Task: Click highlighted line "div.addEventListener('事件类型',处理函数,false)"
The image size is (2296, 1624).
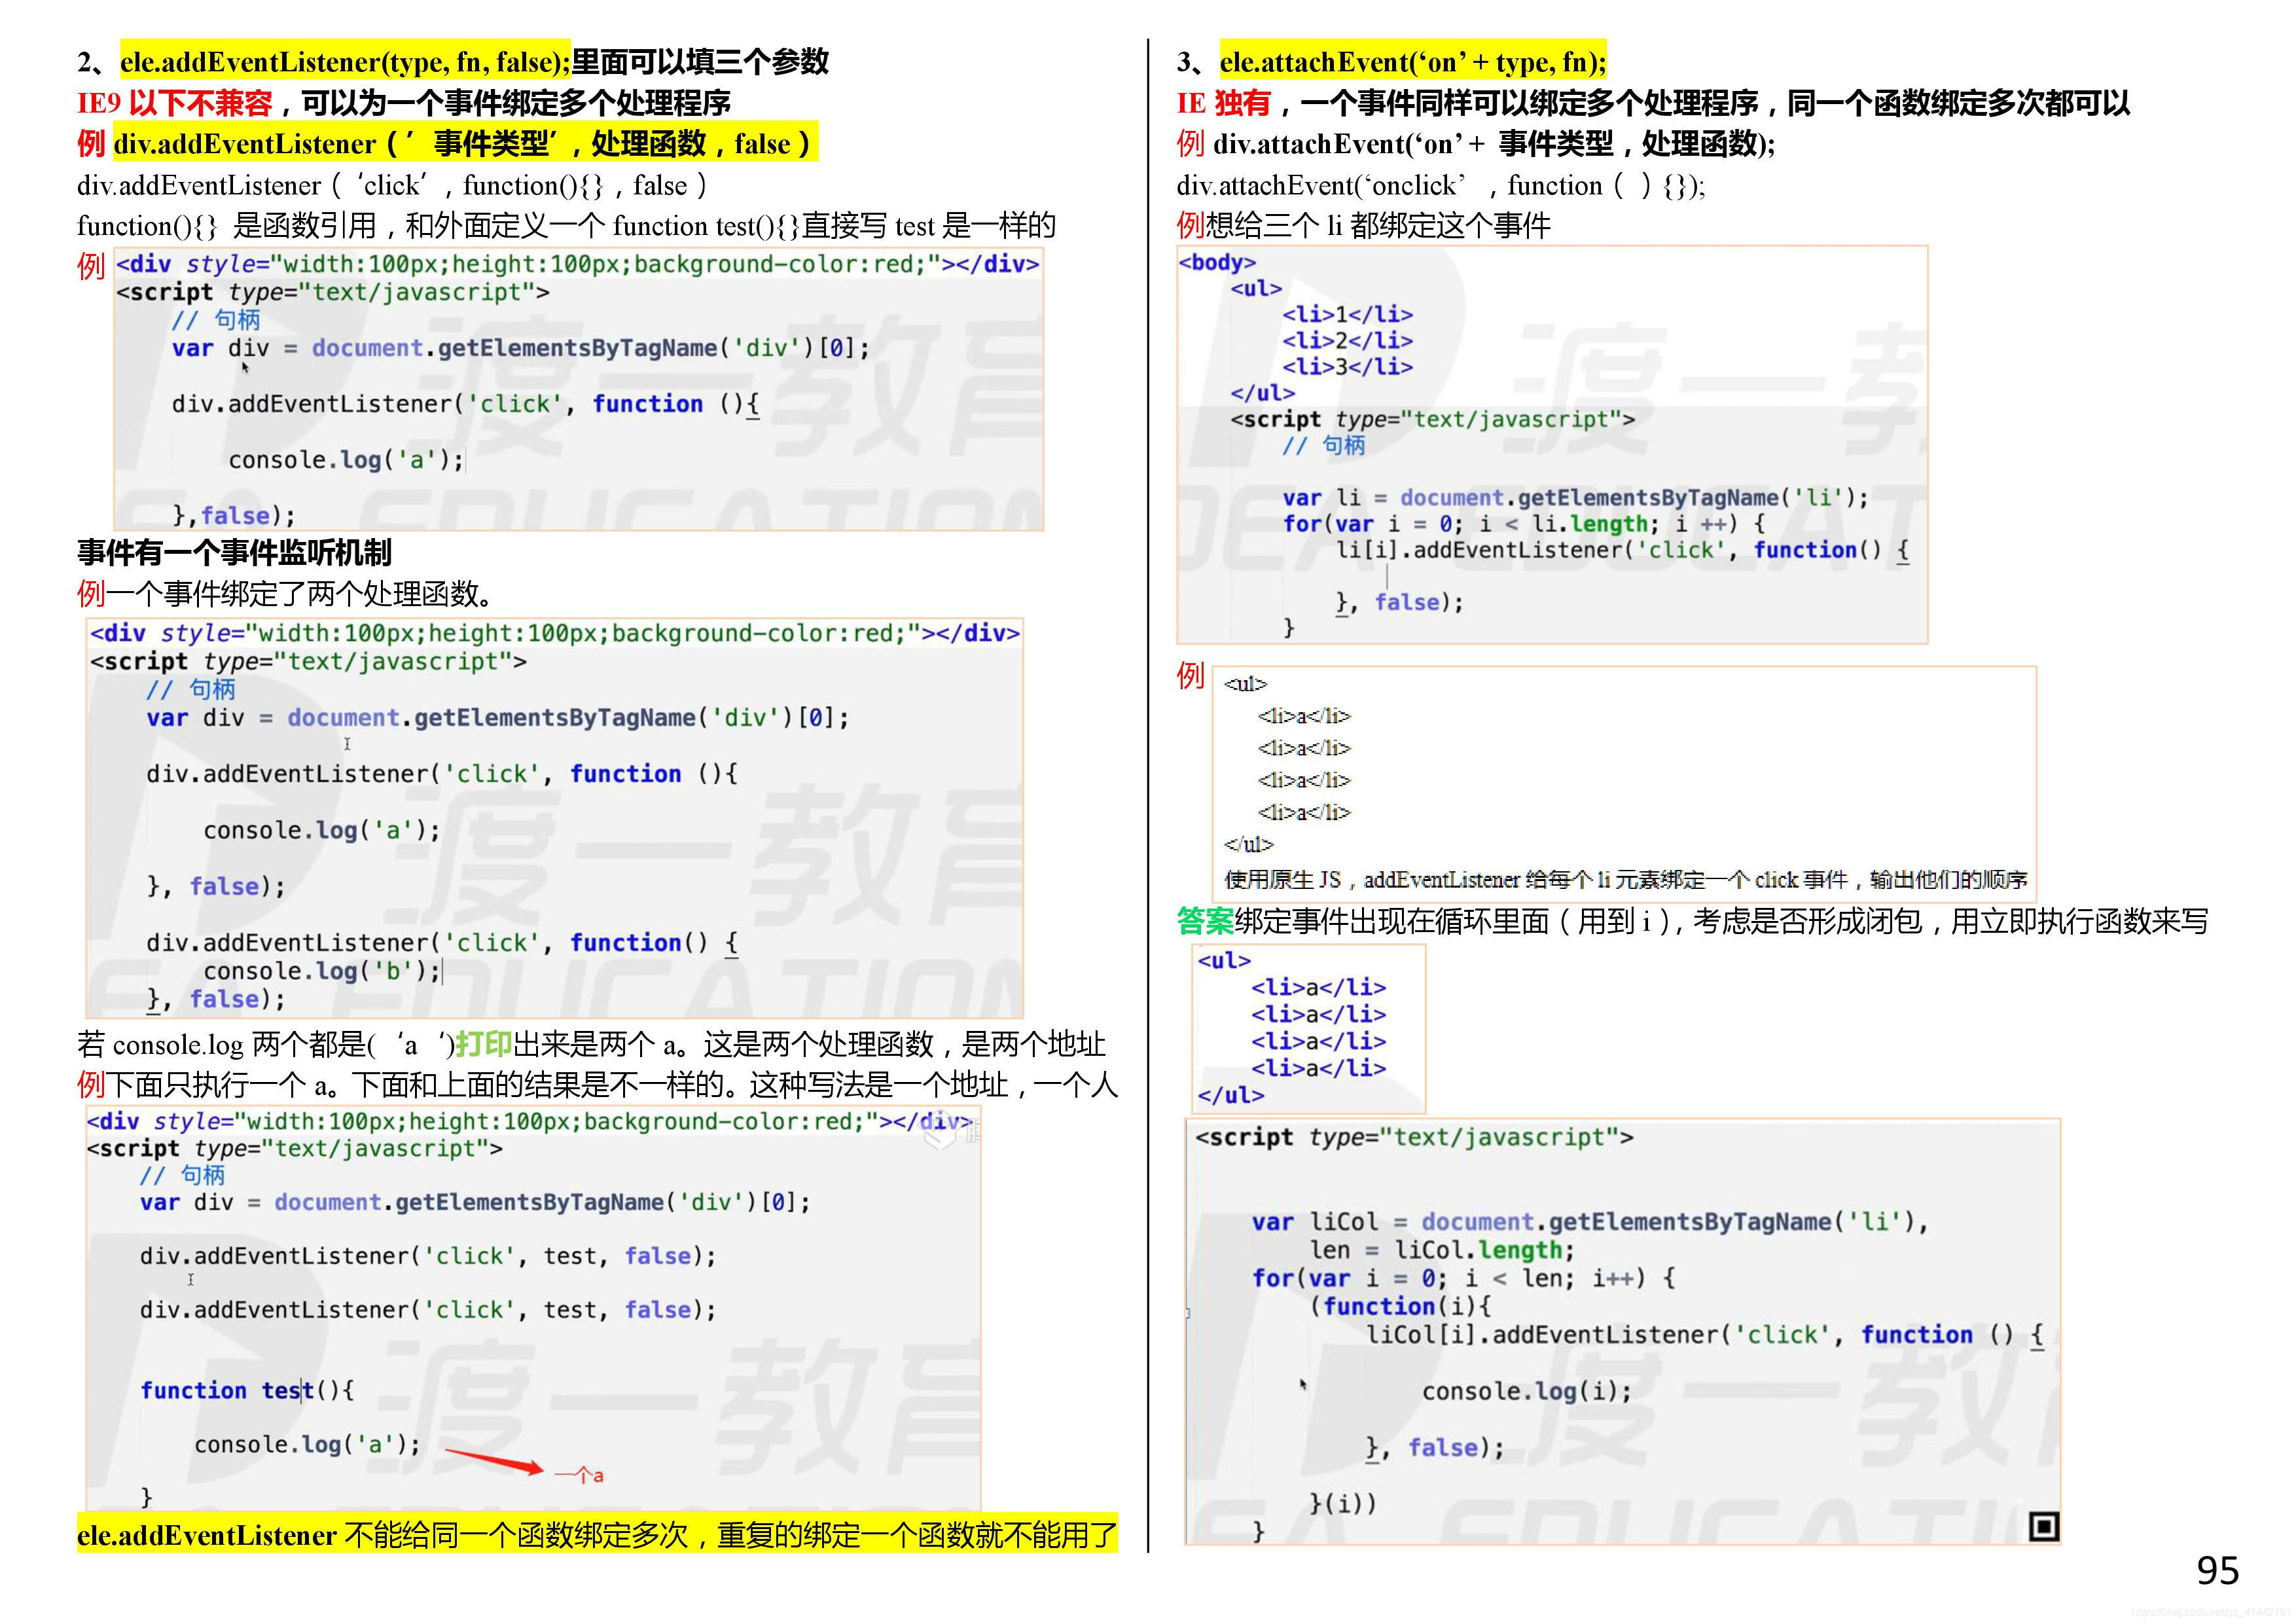Action: tap(465, 144)
